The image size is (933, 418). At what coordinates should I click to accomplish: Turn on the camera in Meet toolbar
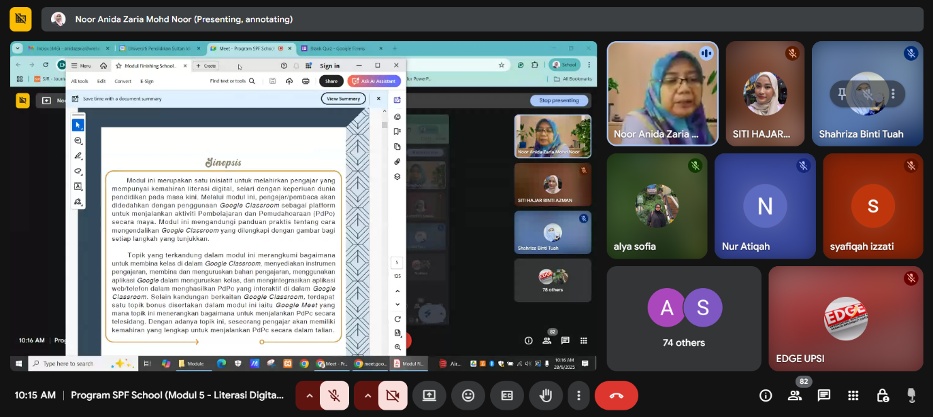pyautogui.click(x=393, y=395)
